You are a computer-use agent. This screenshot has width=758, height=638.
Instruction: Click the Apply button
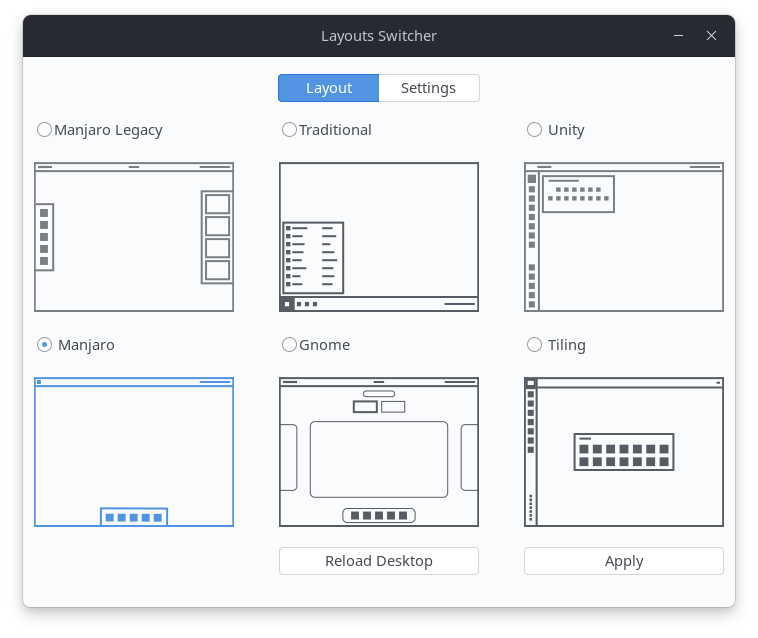[x=624, y=561]
